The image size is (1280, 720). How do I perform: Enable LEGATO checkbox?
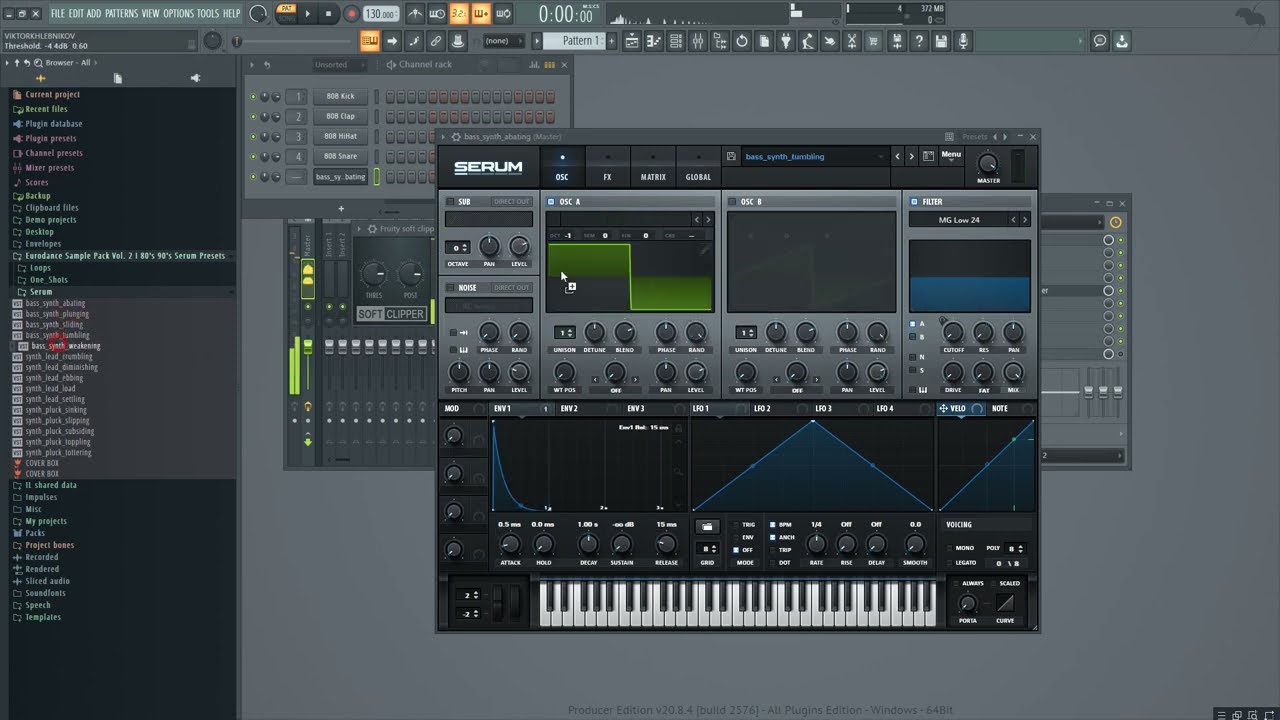(x=949, y=563)
